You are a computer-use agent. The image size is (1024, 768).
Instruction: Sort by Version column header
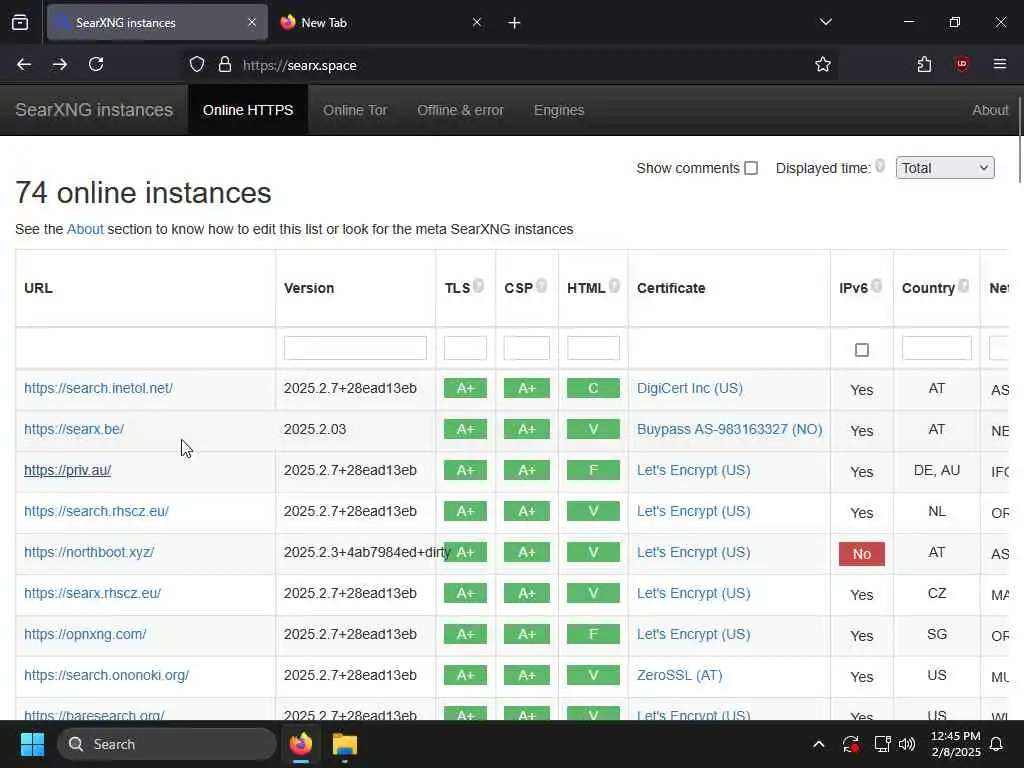point(309,288)
